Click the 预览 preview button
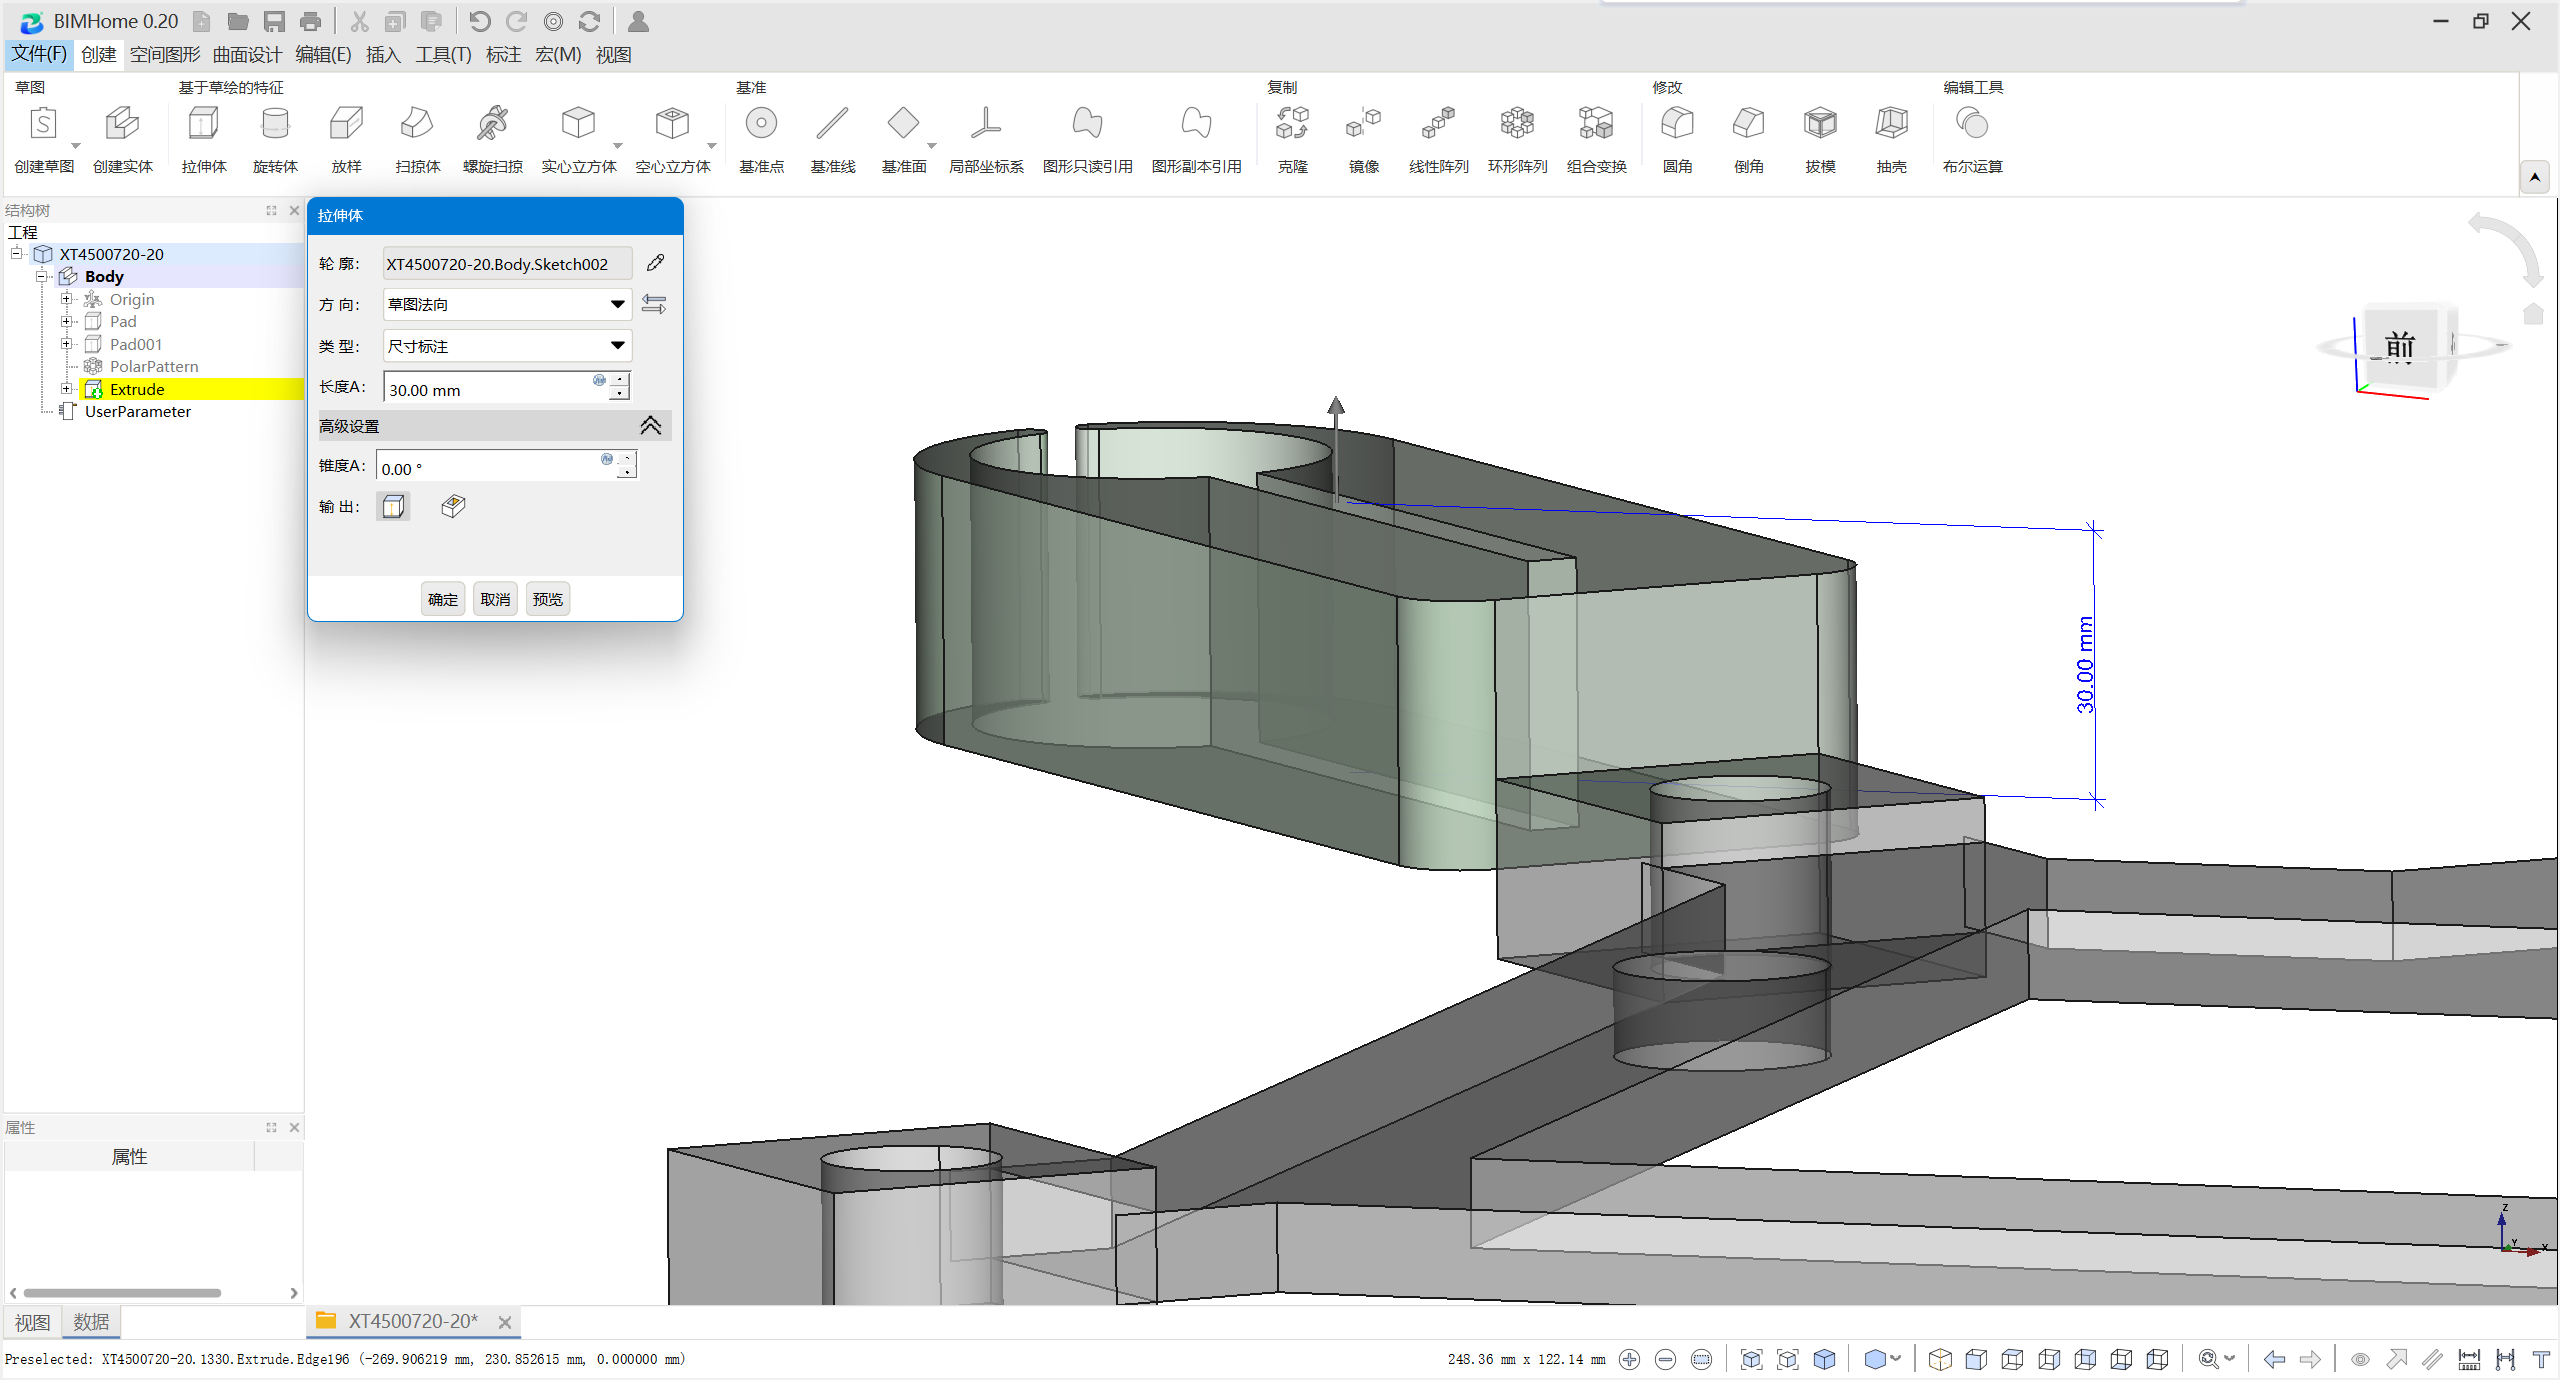 (547, 599)
